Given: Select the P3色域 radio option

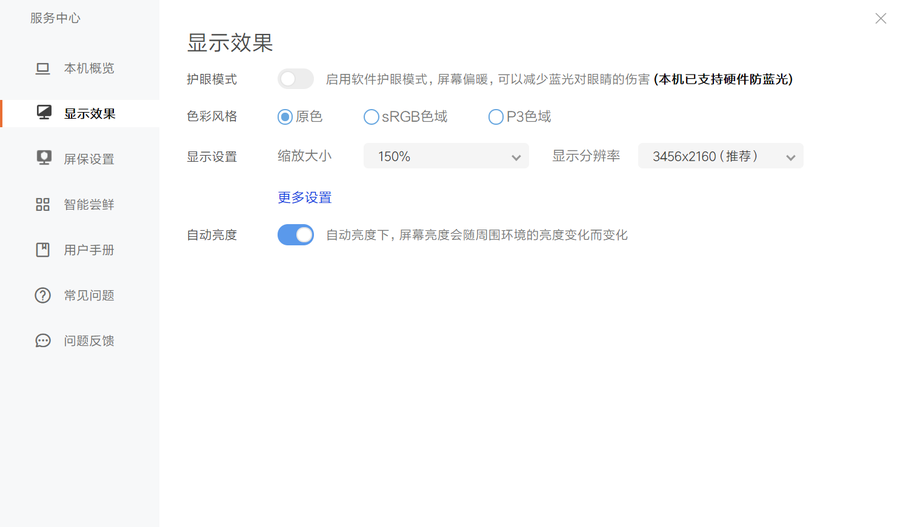Looking at the screenshot, I should pos(495,117).
